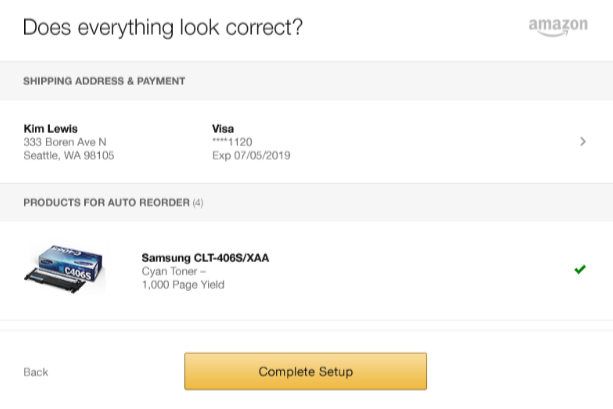
Task: Expand shipping and payment details chevron
Action: 583,141
